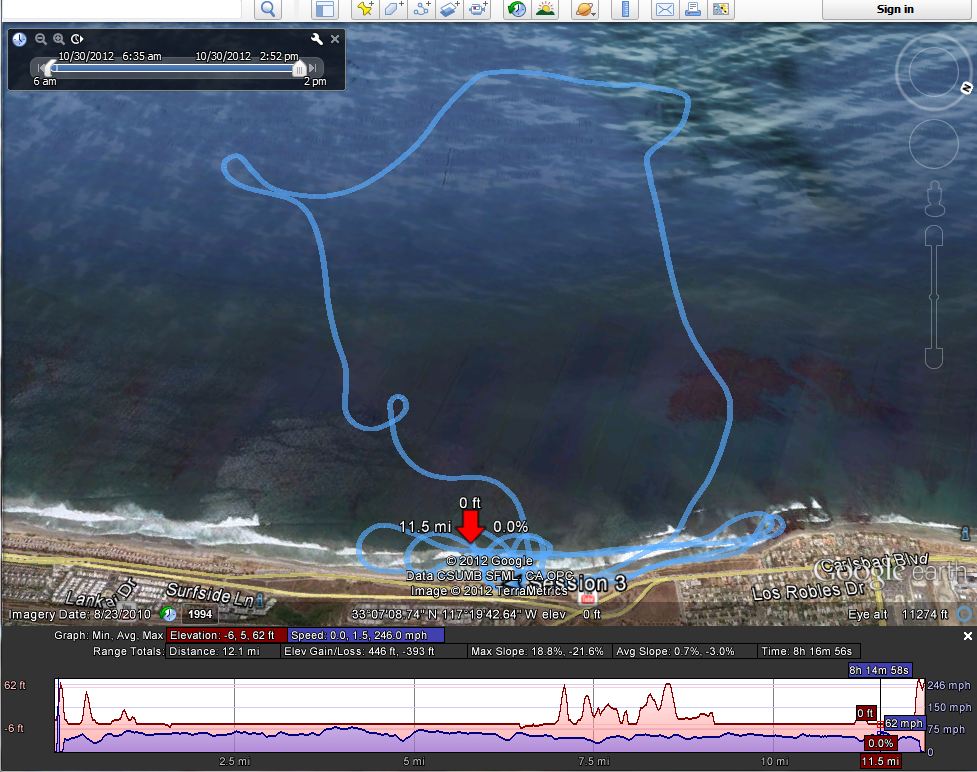The image size is (977, 772).
Task: Click the red arrow placemark on map
Action: (x=470, y=526)
